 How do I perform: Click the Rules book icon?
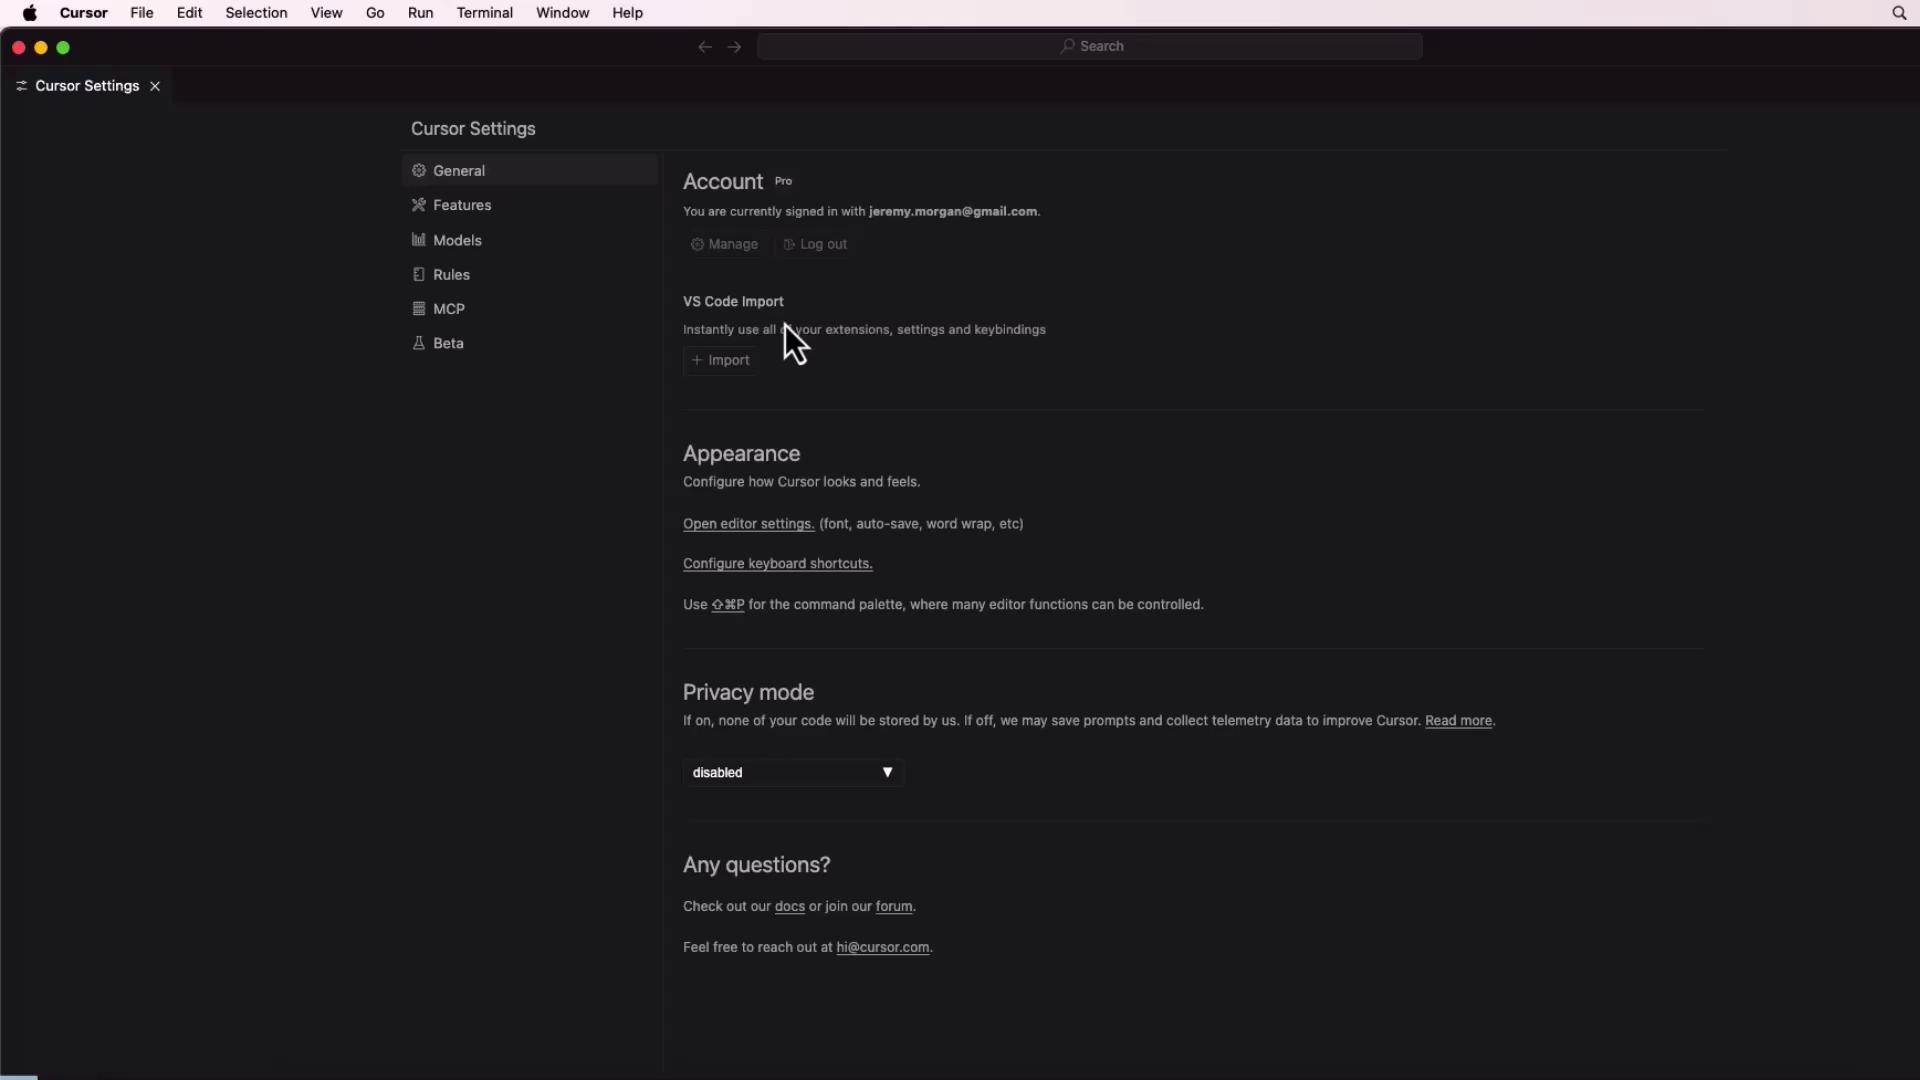pos(419,274)
